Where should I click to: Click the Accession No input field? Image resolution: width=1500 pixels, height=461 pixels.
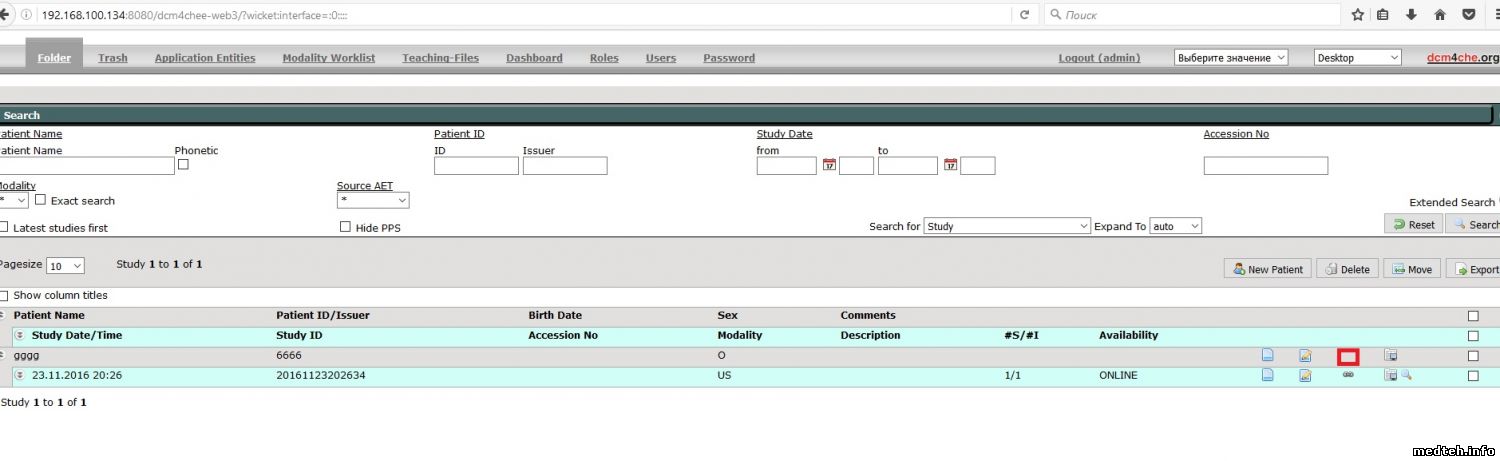coord(1265,166)
